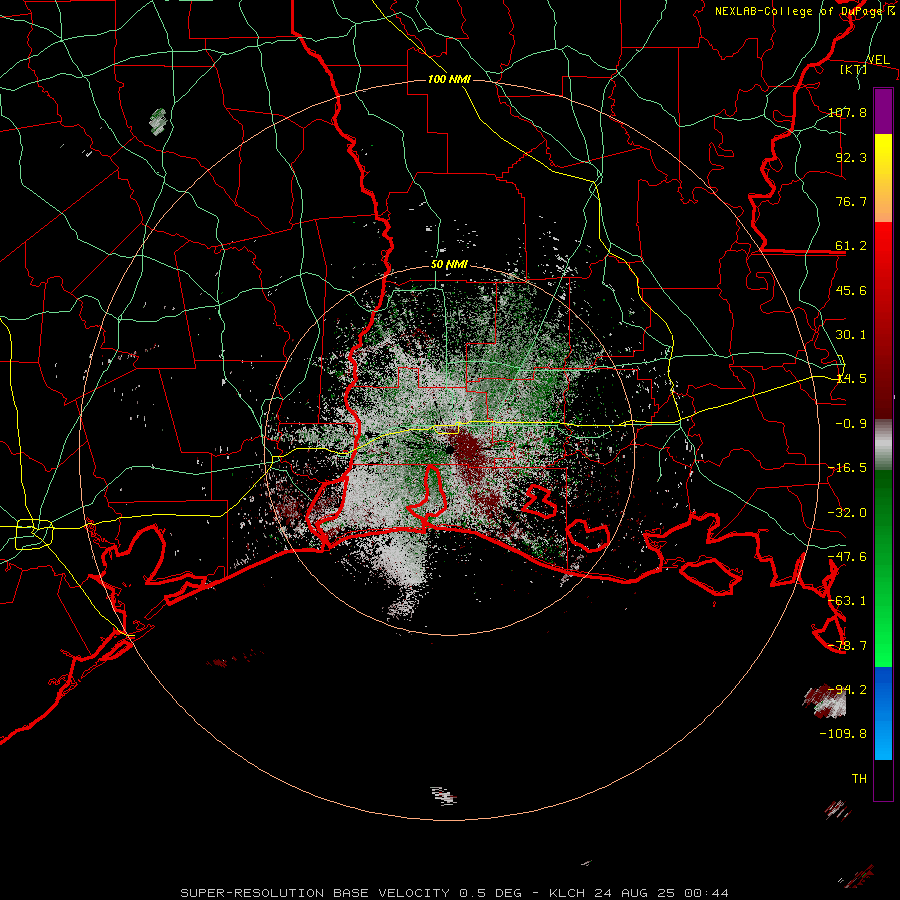Image resolution: width=900 pixels, height=900 pixels.
Task: Click the 50 NMI range ring label
Action: 449,264
